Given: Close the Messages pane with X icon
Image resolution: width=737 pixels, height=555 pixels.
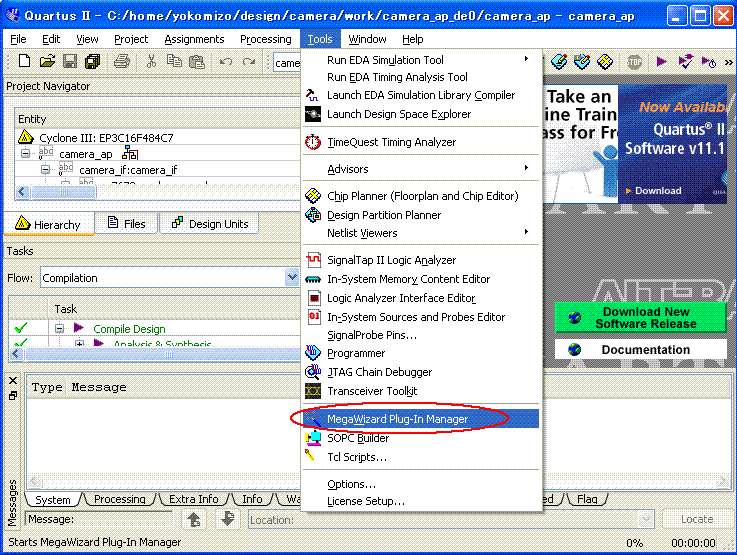Looking at the screenshot, I should (x=13, y=380).
